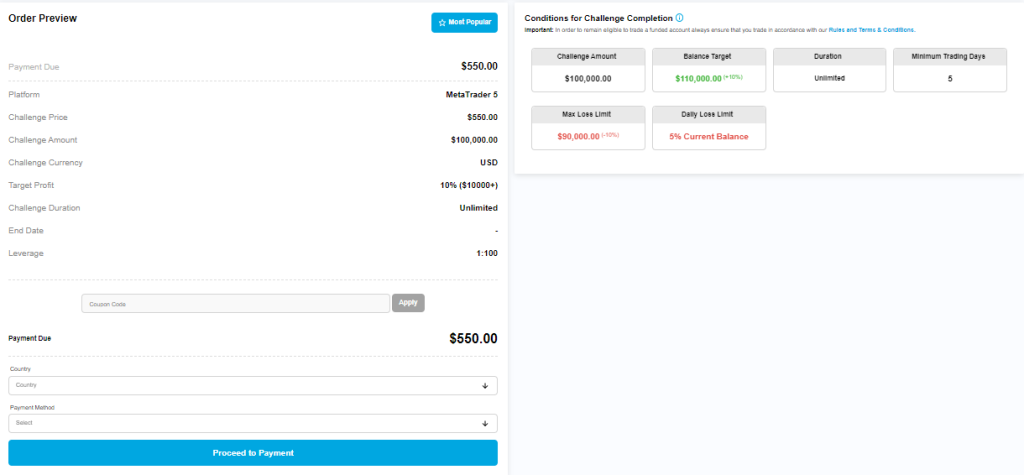Select the Daily Loss Limit card

click(709, 128)
